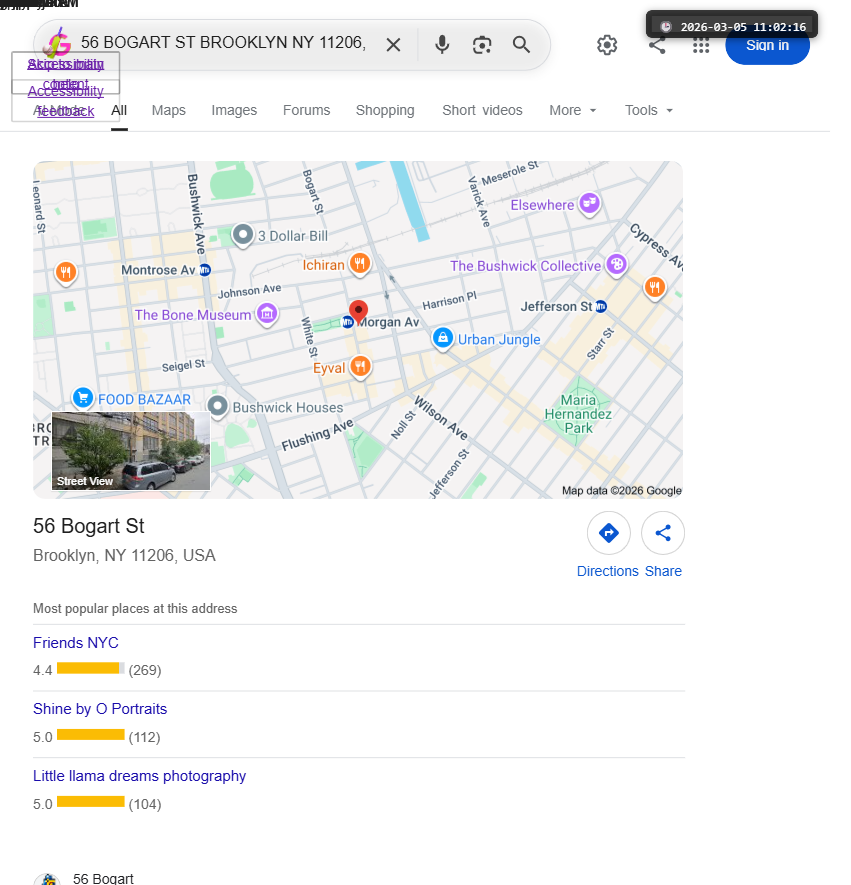
Task: Switch to the Short videos tab
Action: coord(482,111)
